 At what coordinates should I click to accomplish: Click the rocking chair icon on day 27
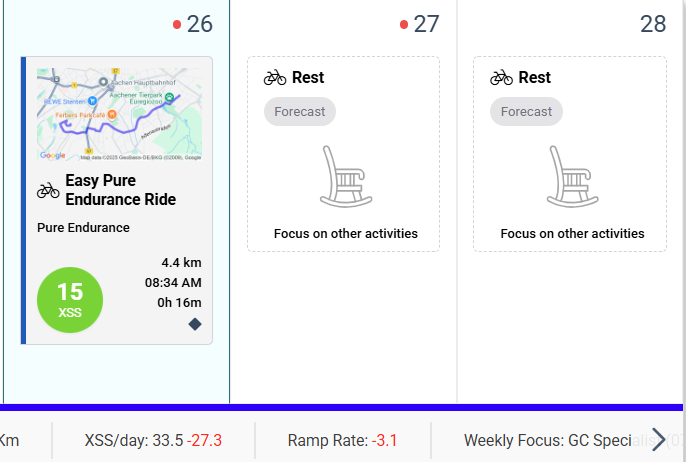point(346,176)
